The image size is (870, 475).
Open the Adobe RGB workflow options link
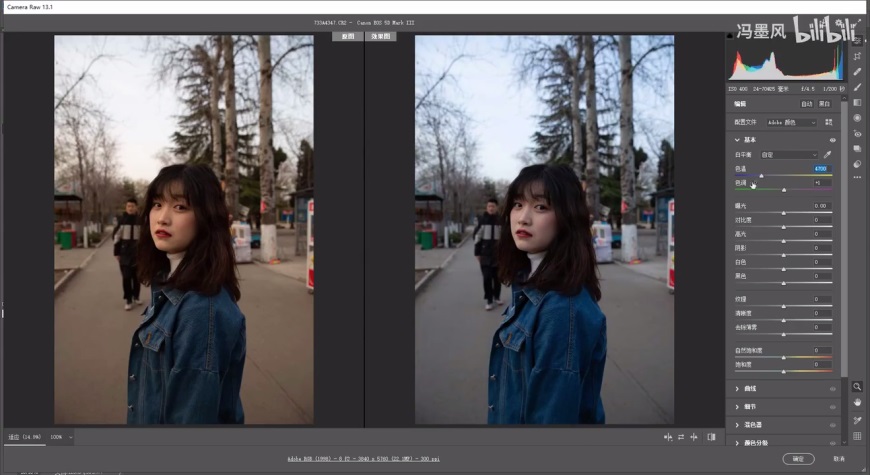click(x=363, y=459)
